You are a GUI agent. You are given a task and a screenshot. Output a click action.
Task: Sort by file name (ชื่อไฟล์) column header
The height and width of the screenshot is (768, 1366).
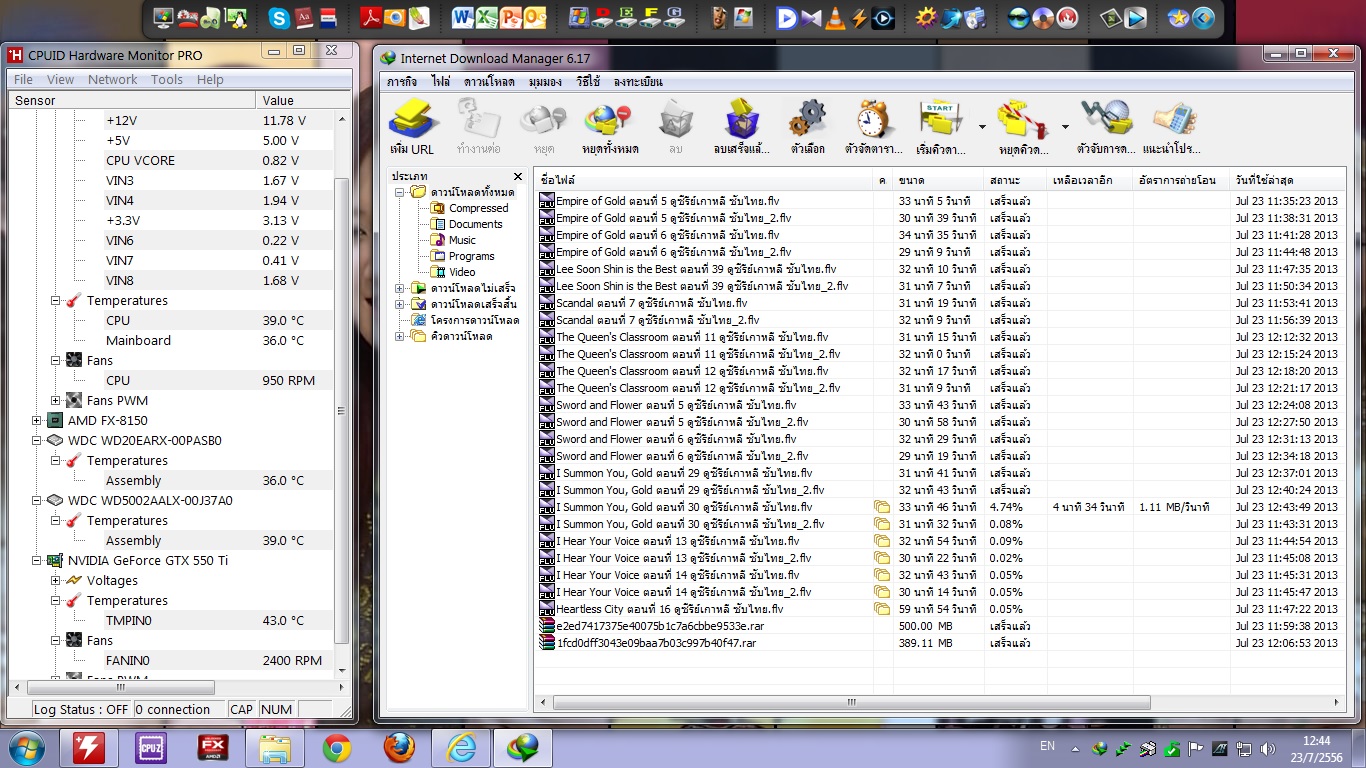click(704, 180)
